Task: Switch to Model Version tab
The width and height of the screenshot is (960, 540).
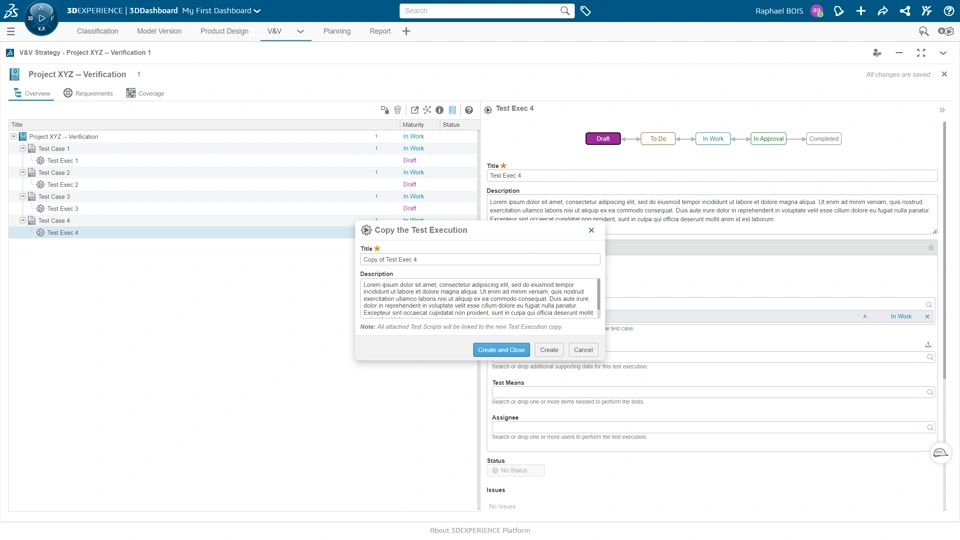Action: [159, 31]
